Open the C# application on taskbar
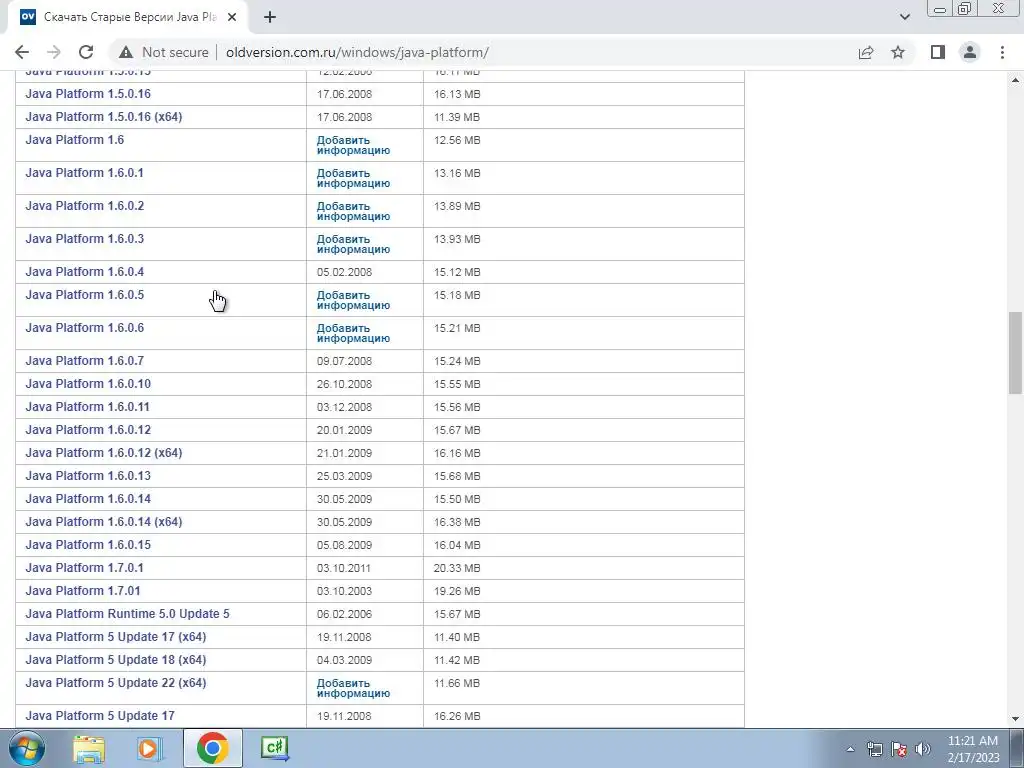Screen dimensions: 1024x768 274,748
